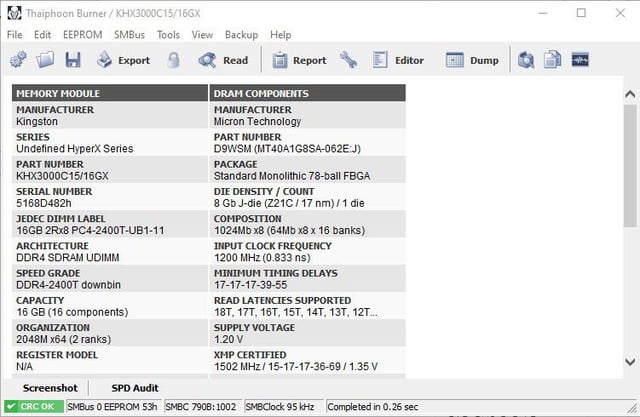Click the waveform monitor icon
The image size is (640, 417).
(580, 60)
